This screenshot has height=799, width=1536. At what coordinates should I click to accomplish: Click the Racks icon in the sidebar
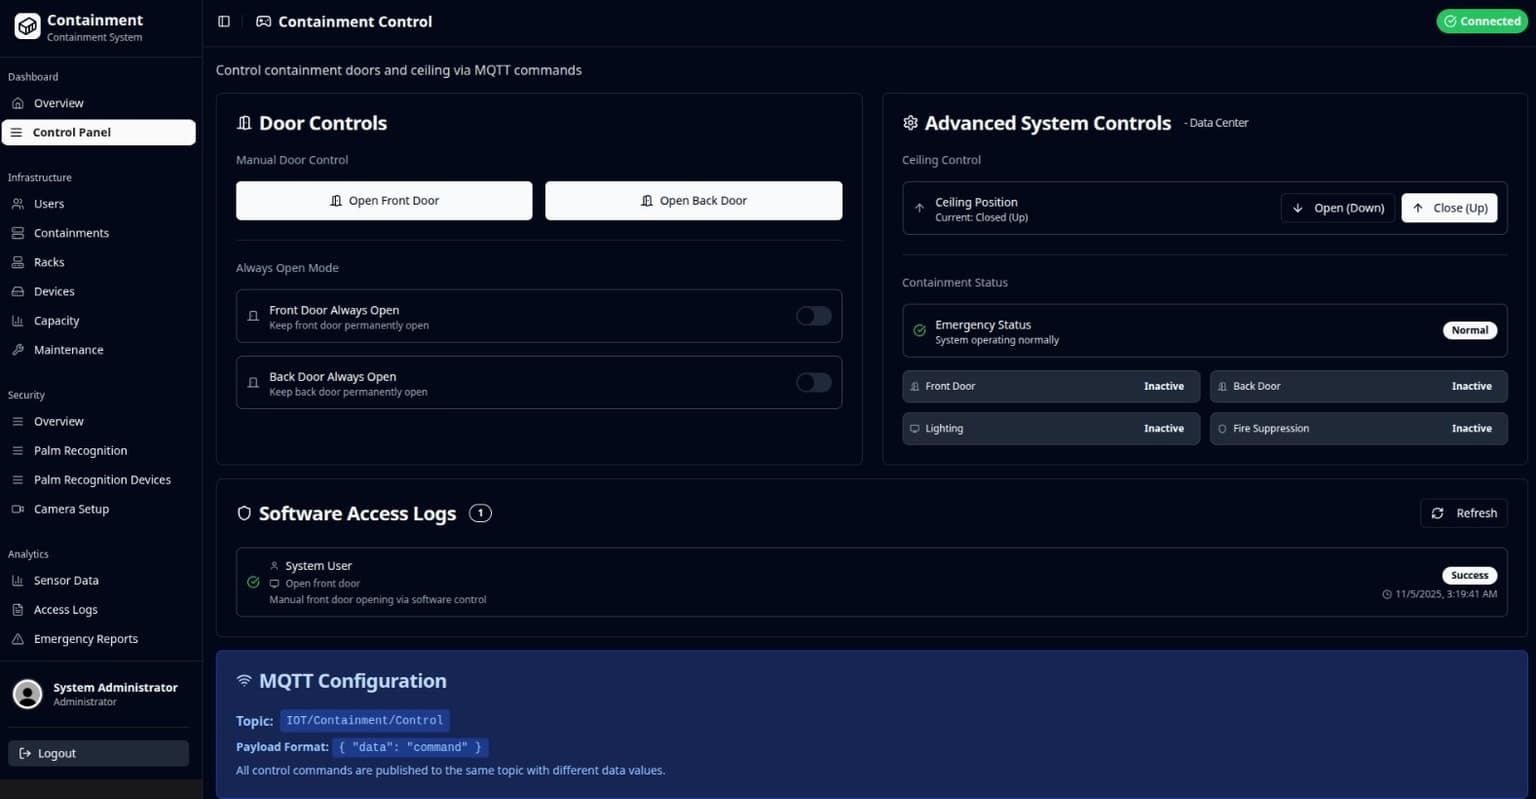point(18,262)
